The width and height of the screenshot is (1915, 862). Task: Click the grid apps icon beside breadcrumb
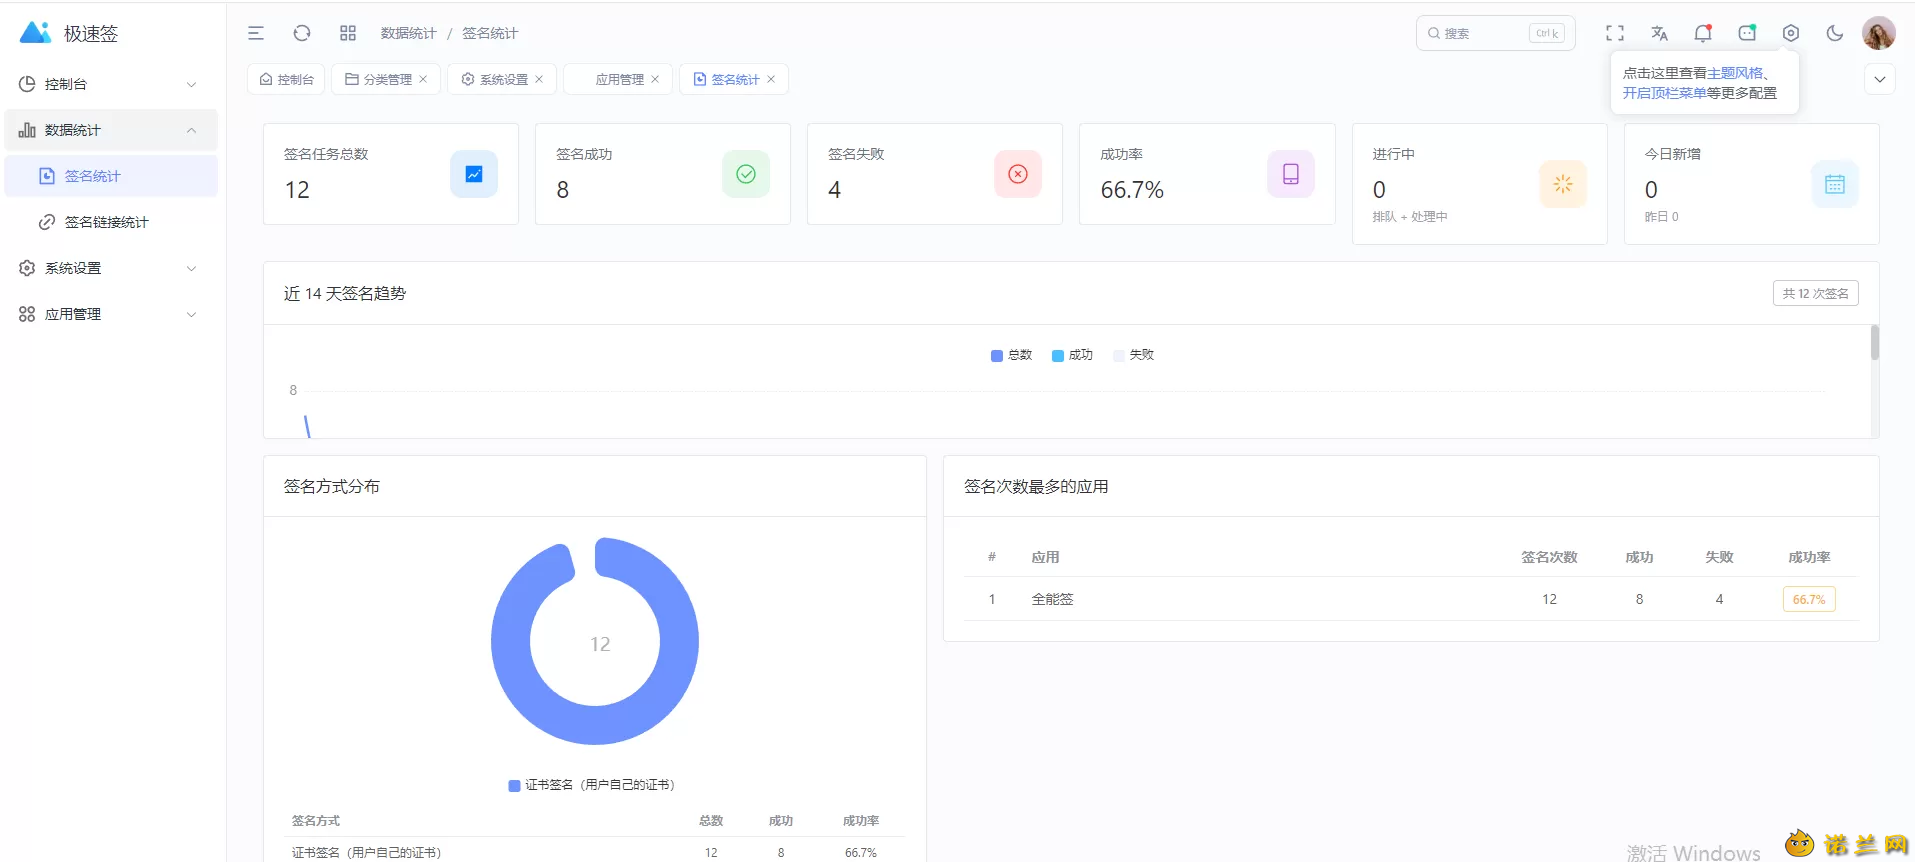348,33
